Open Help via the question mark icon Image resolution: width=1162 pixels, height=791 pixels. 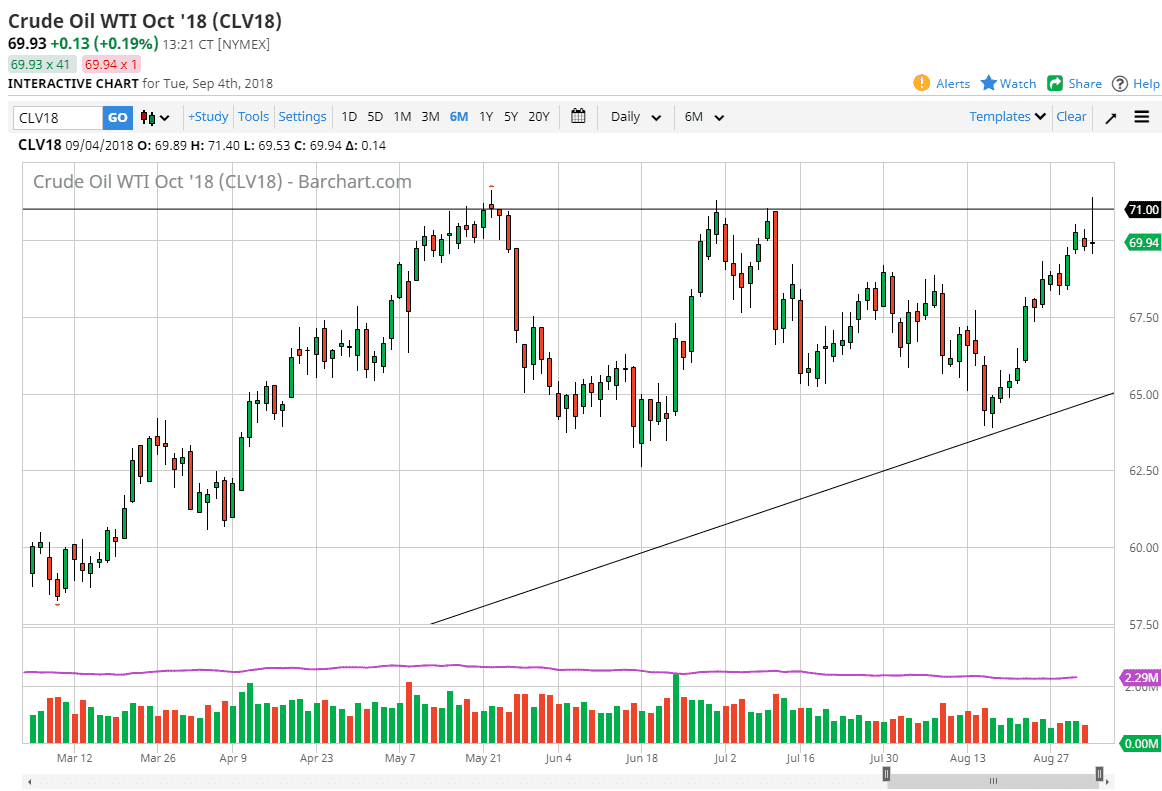(x=1121, y=84)
